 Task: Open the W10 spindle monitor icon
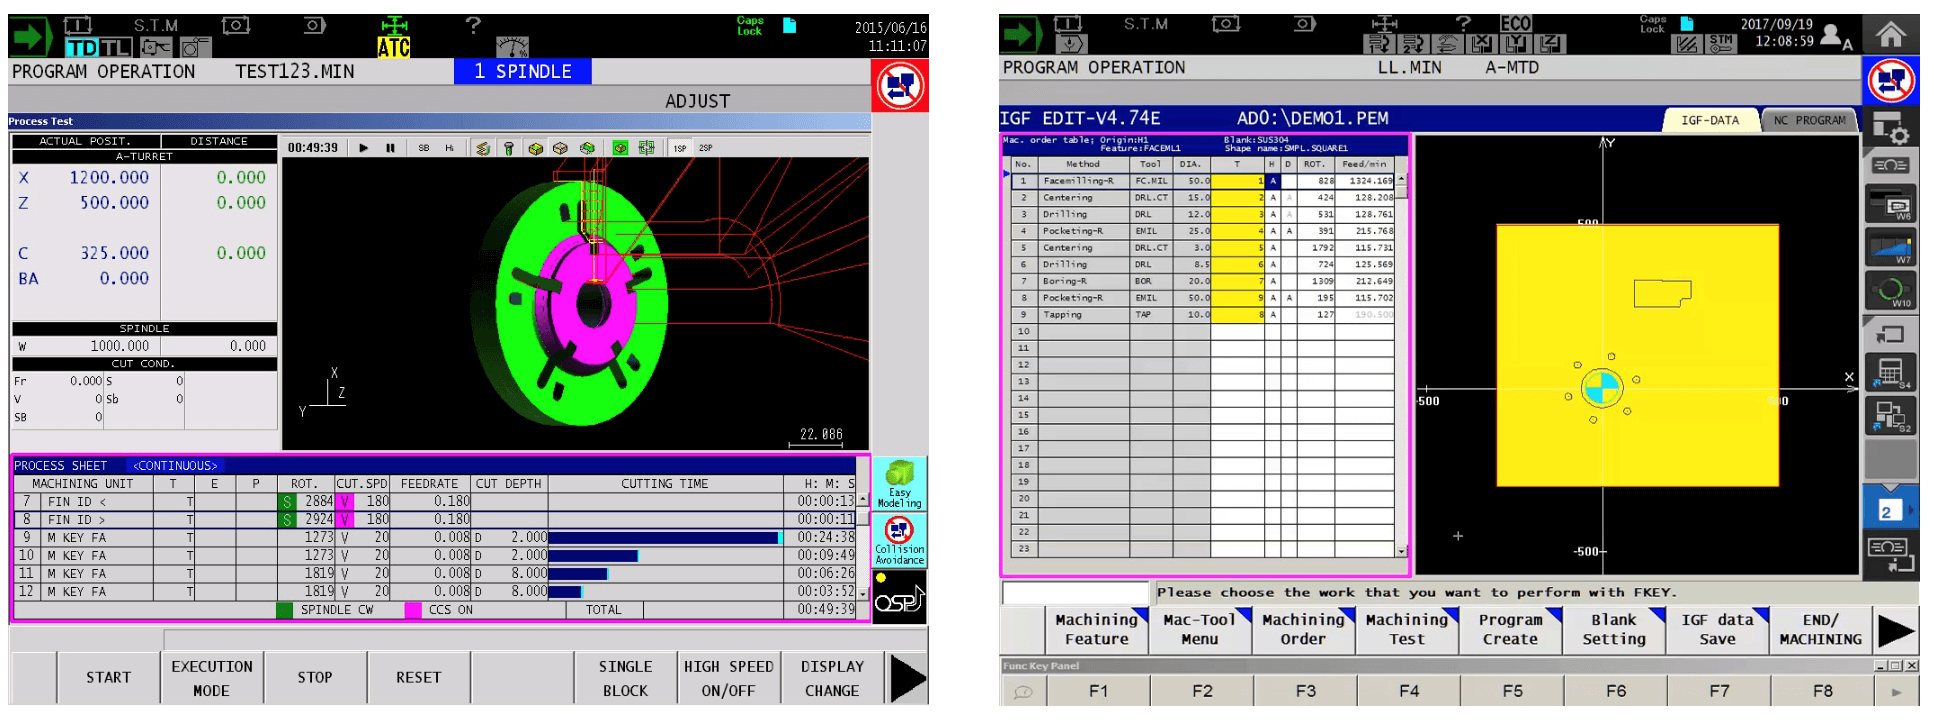(x=1889, y=292)
